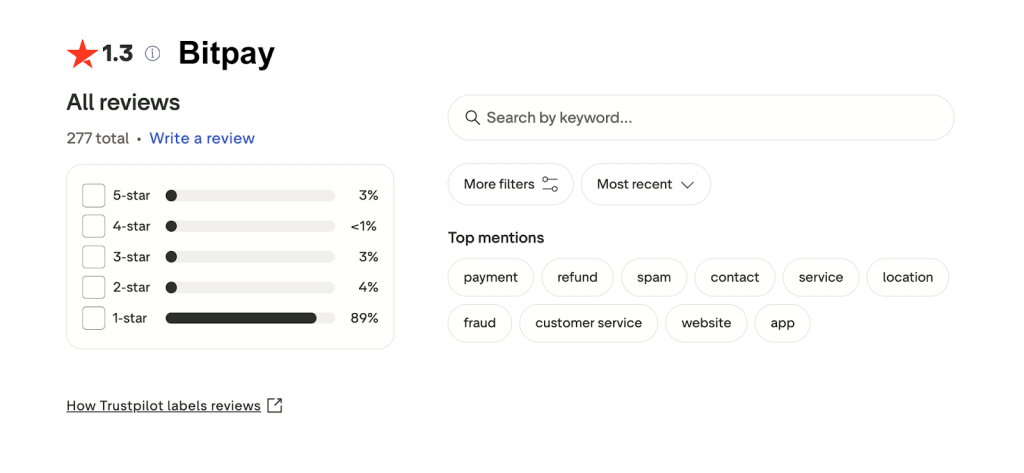Image resolution: width=1024 pixels, height=473 pixels.
Task: Check the 5-star filter checkbox
Action: [93, 195]
